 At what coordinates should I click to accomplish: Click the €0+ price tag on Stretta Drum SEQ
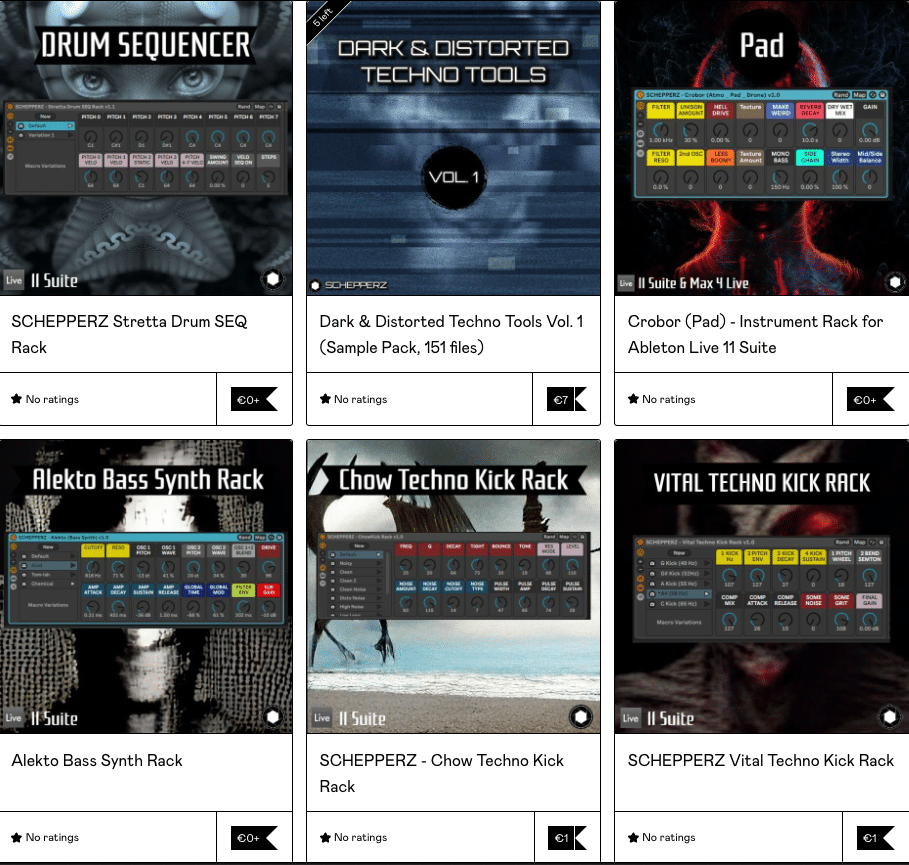(x=254, y=399)
